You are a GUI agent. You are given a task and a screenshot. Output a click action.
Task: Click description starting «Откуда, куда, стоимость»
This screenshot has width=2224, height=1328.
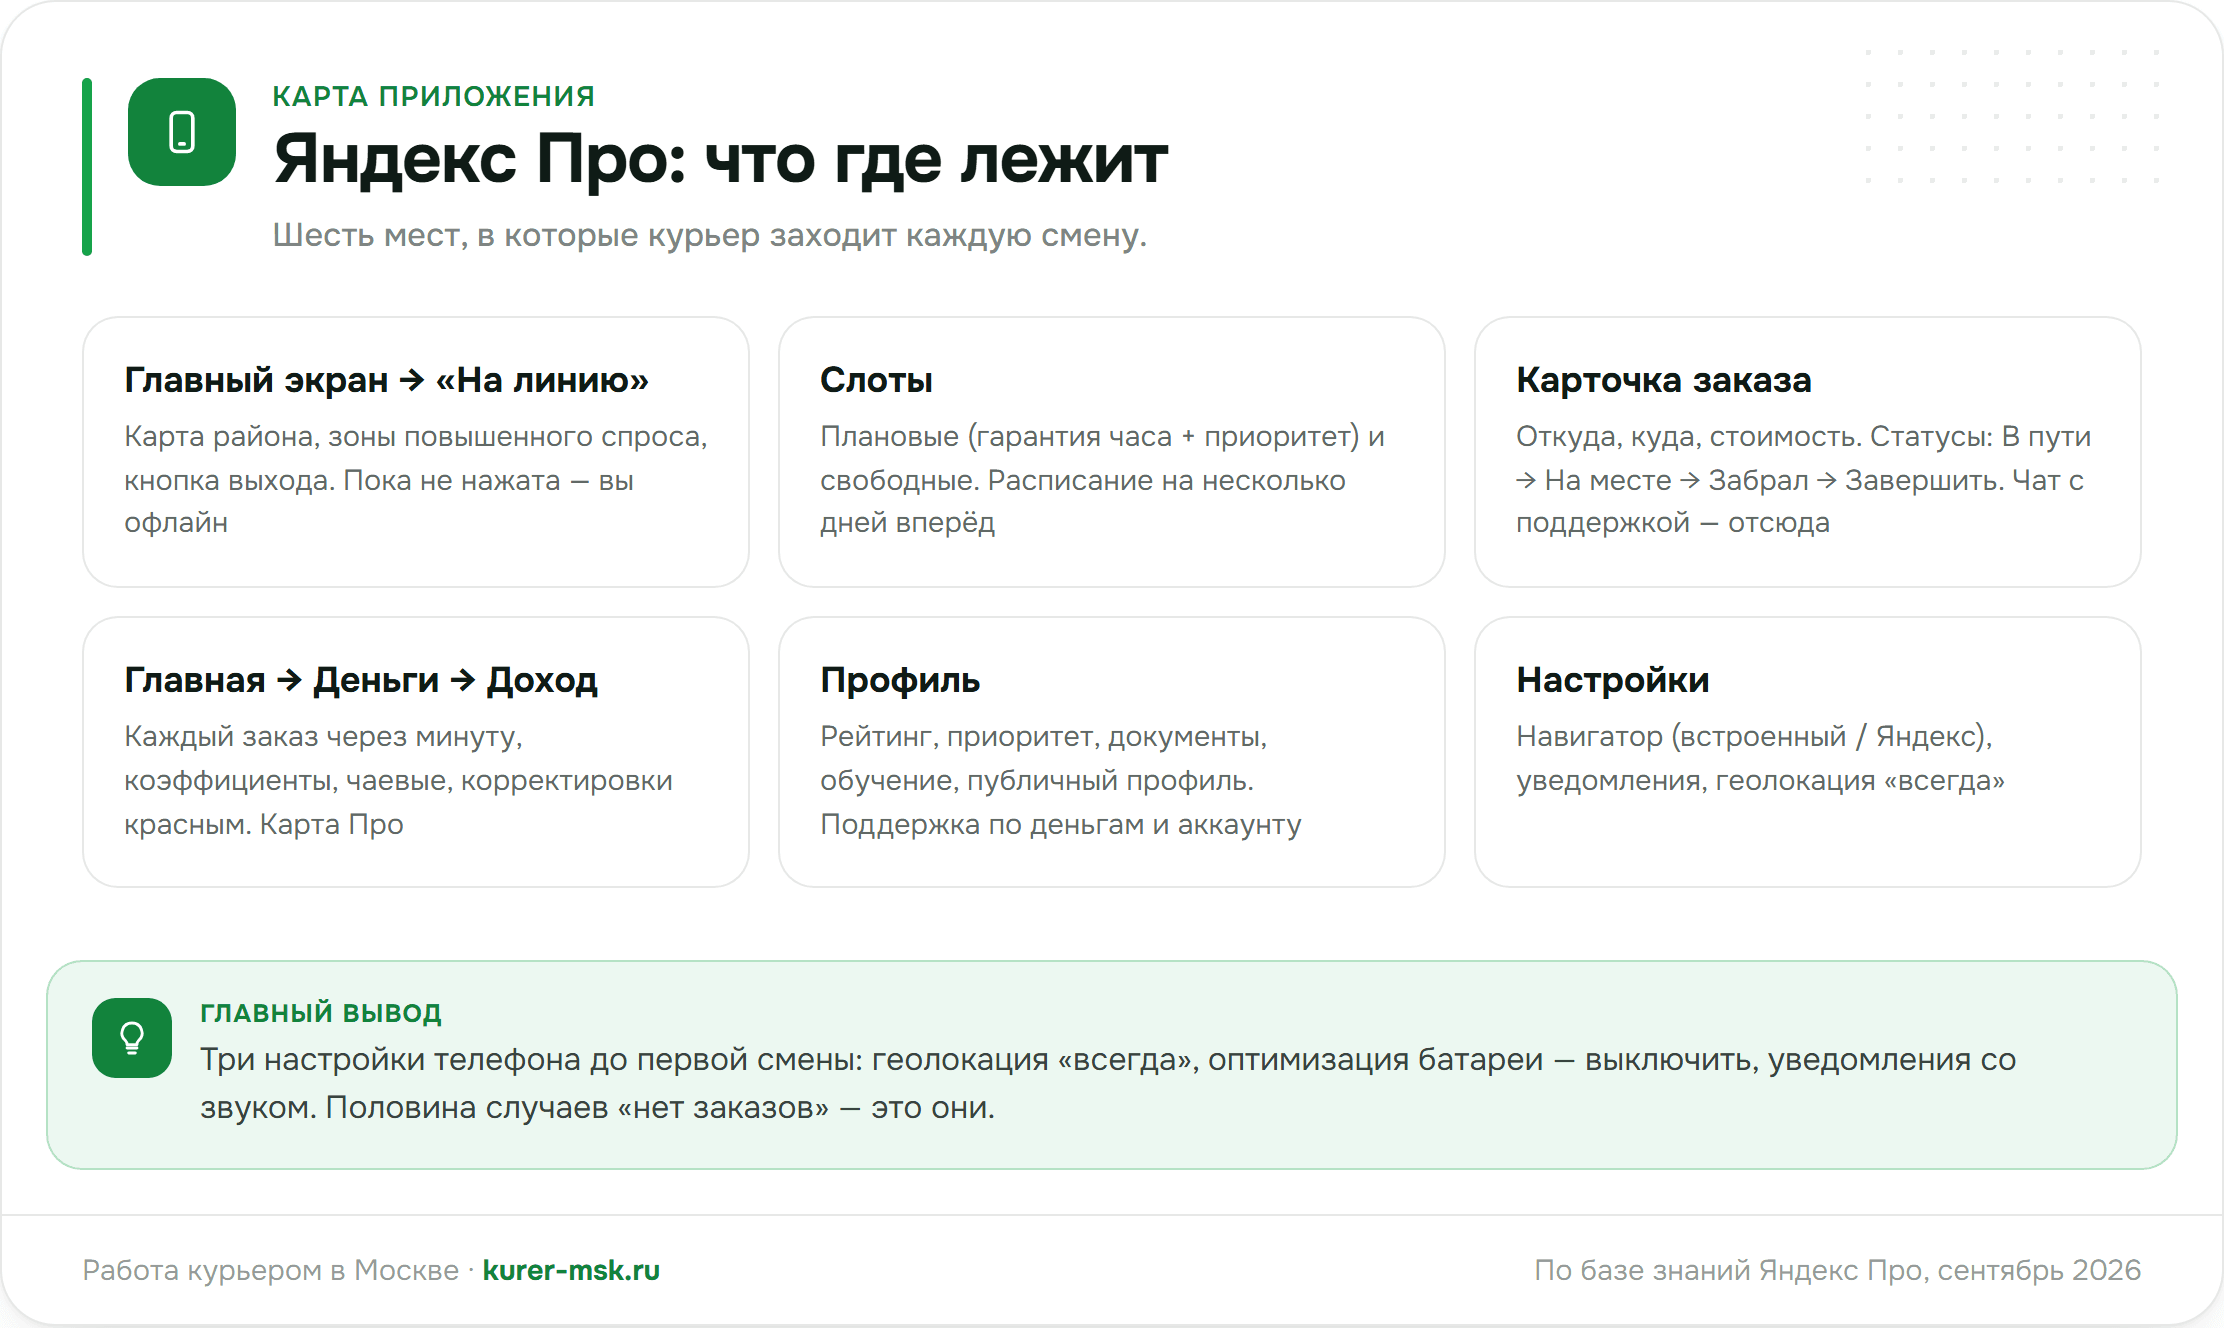[x=1804, y=479]
